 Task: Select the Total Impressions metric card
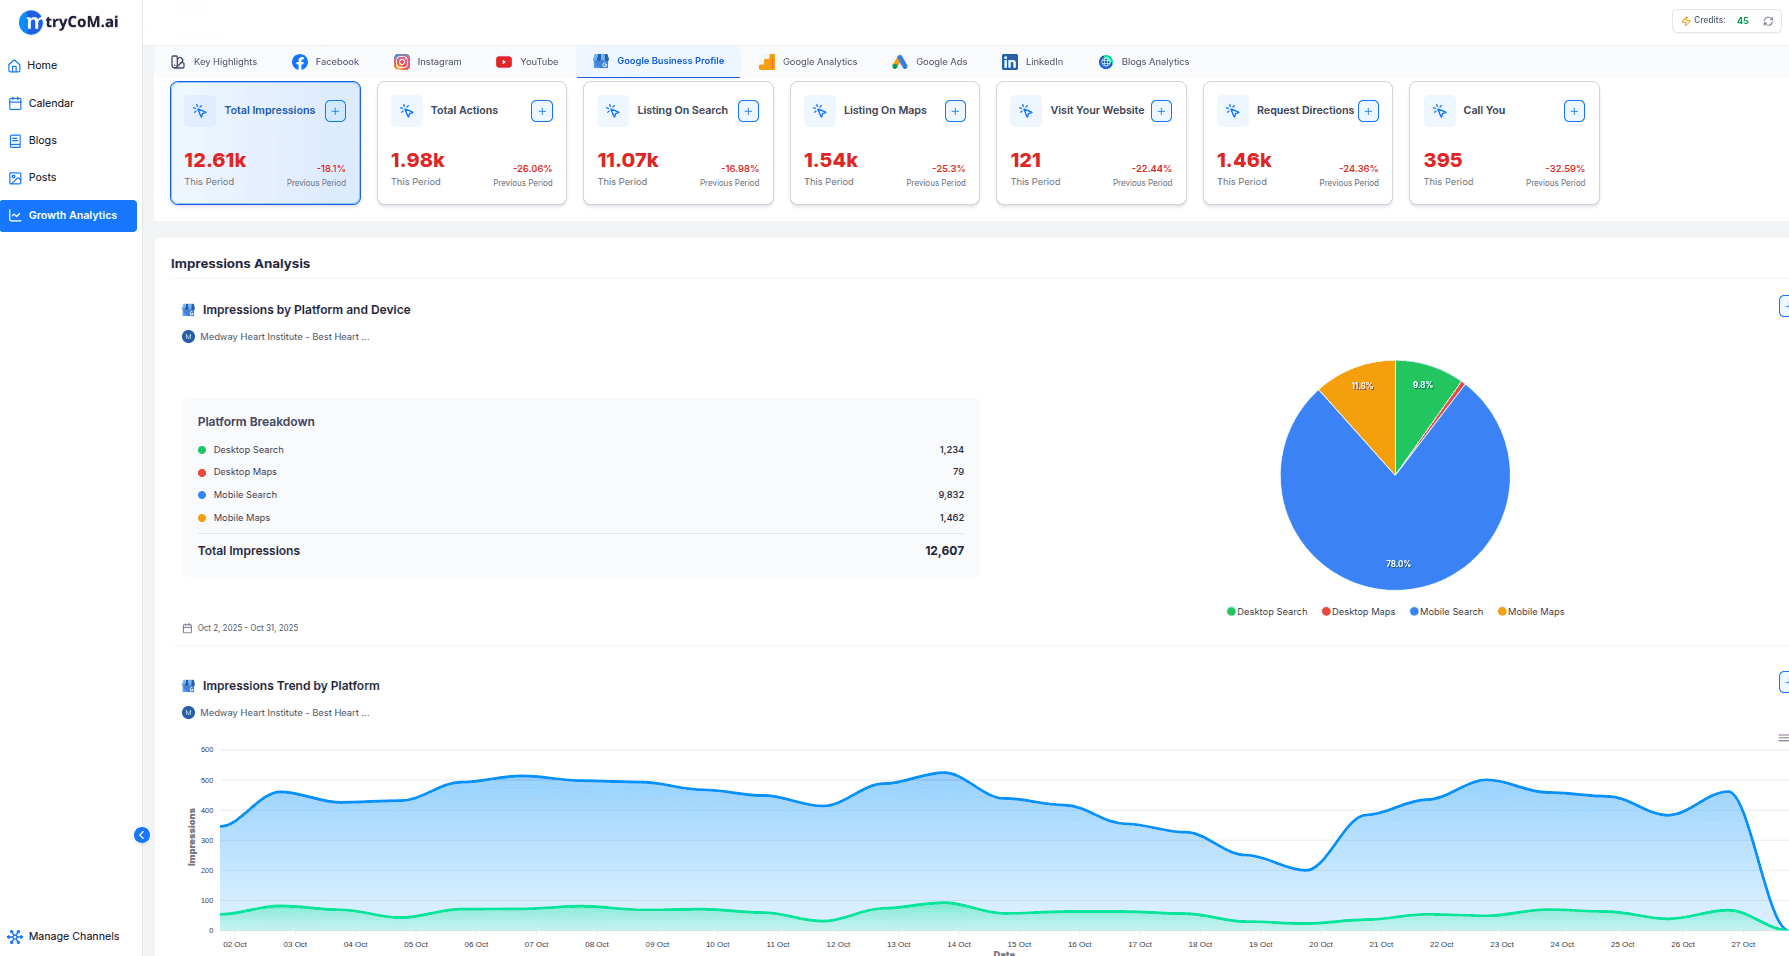pyautogui.click(x=265, y=143)
